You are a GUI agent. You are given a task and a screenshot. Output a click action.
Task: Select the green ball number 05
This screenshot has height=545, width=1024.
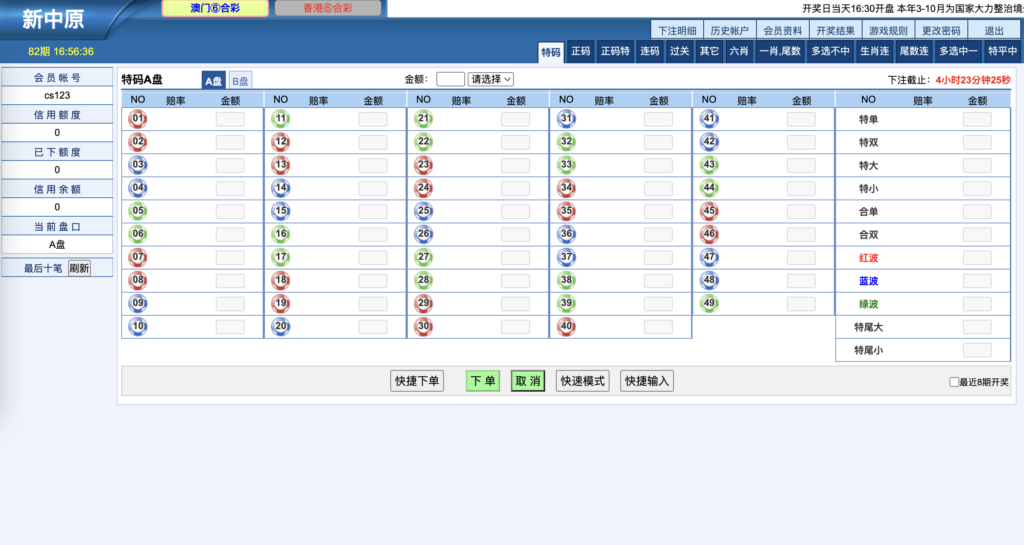click(x=138, y=211)
